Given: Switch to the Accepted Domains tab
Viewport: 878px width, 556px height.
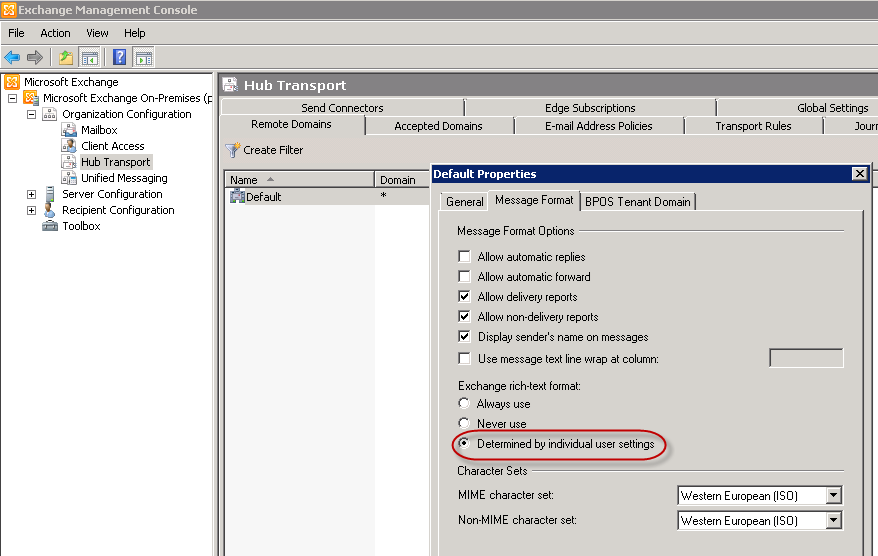Looking at the screenshot, I should (x=438, y=126).
